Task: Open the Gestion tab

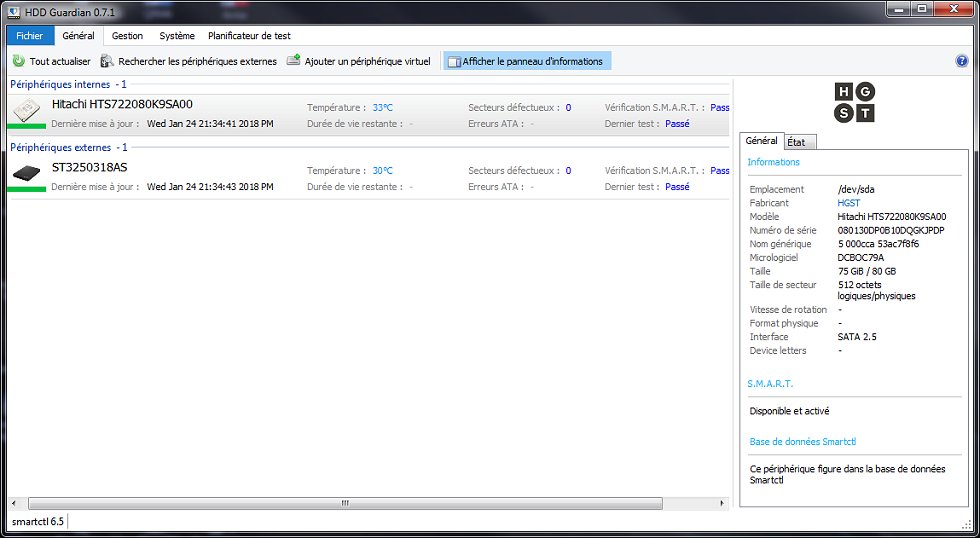Action: click(128, 36)
